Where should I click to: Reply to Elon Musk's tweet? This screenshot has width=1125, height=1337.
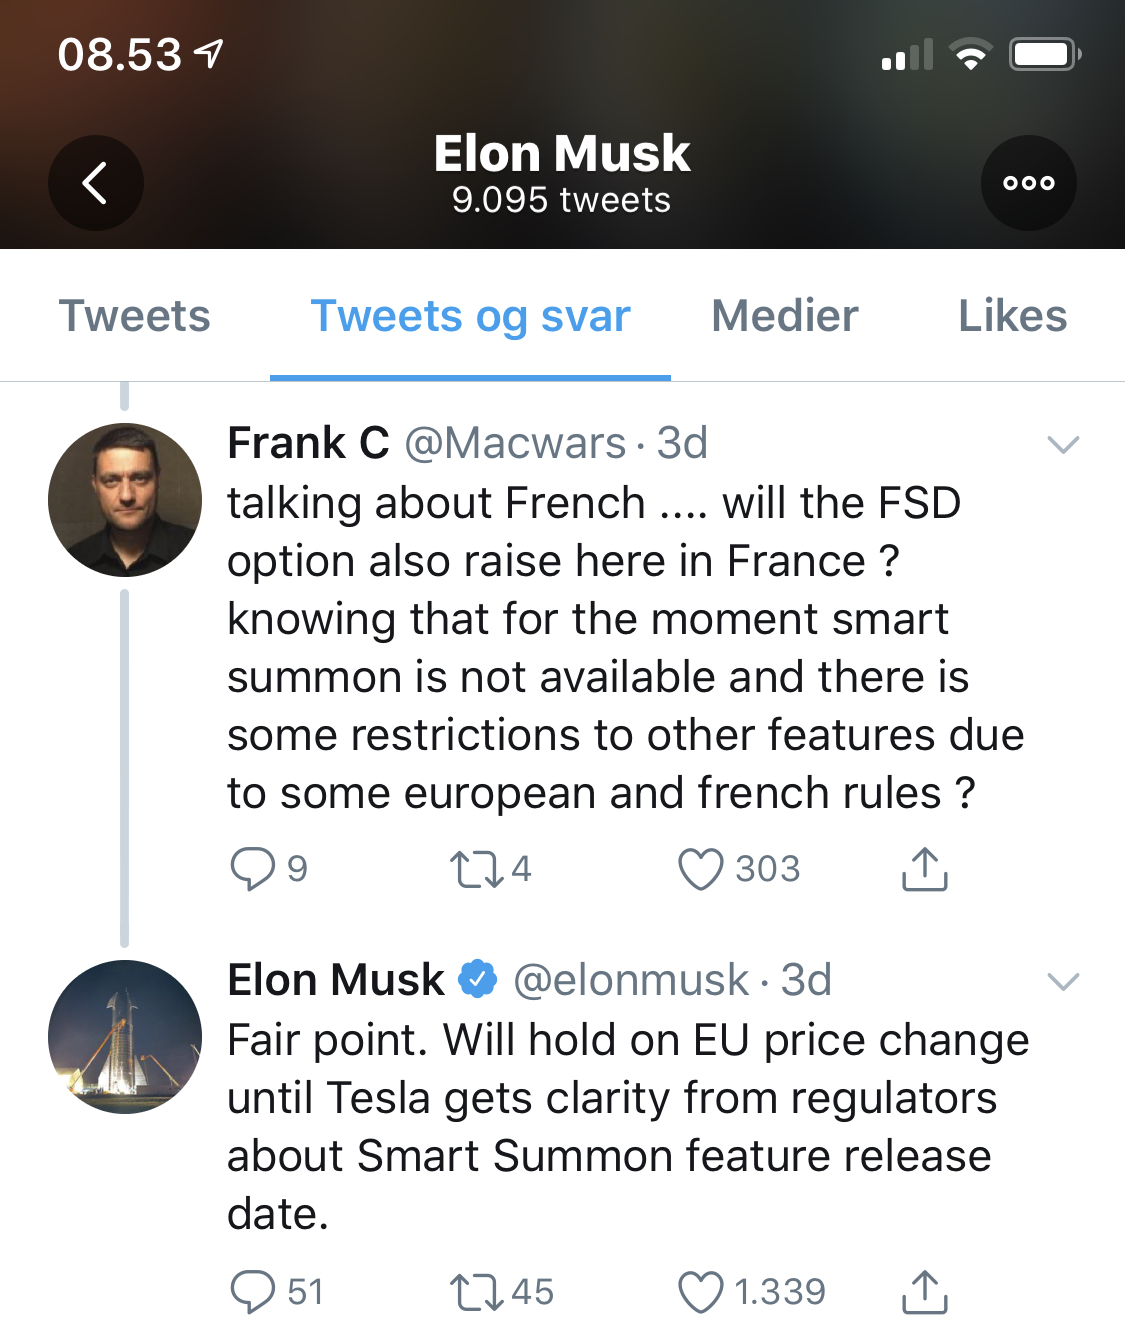[x=252, y=1291]
